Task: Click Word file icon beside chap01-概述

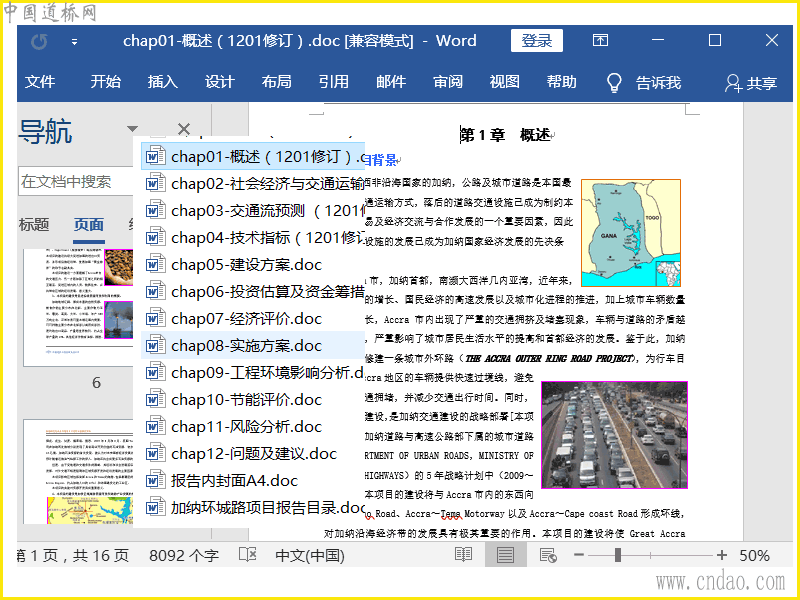Action: [x=155, y=156]
